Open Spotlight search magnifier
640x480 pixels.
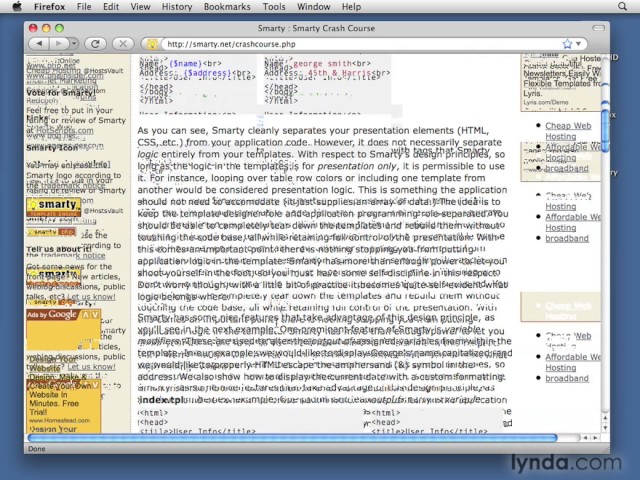click(622, 7)
